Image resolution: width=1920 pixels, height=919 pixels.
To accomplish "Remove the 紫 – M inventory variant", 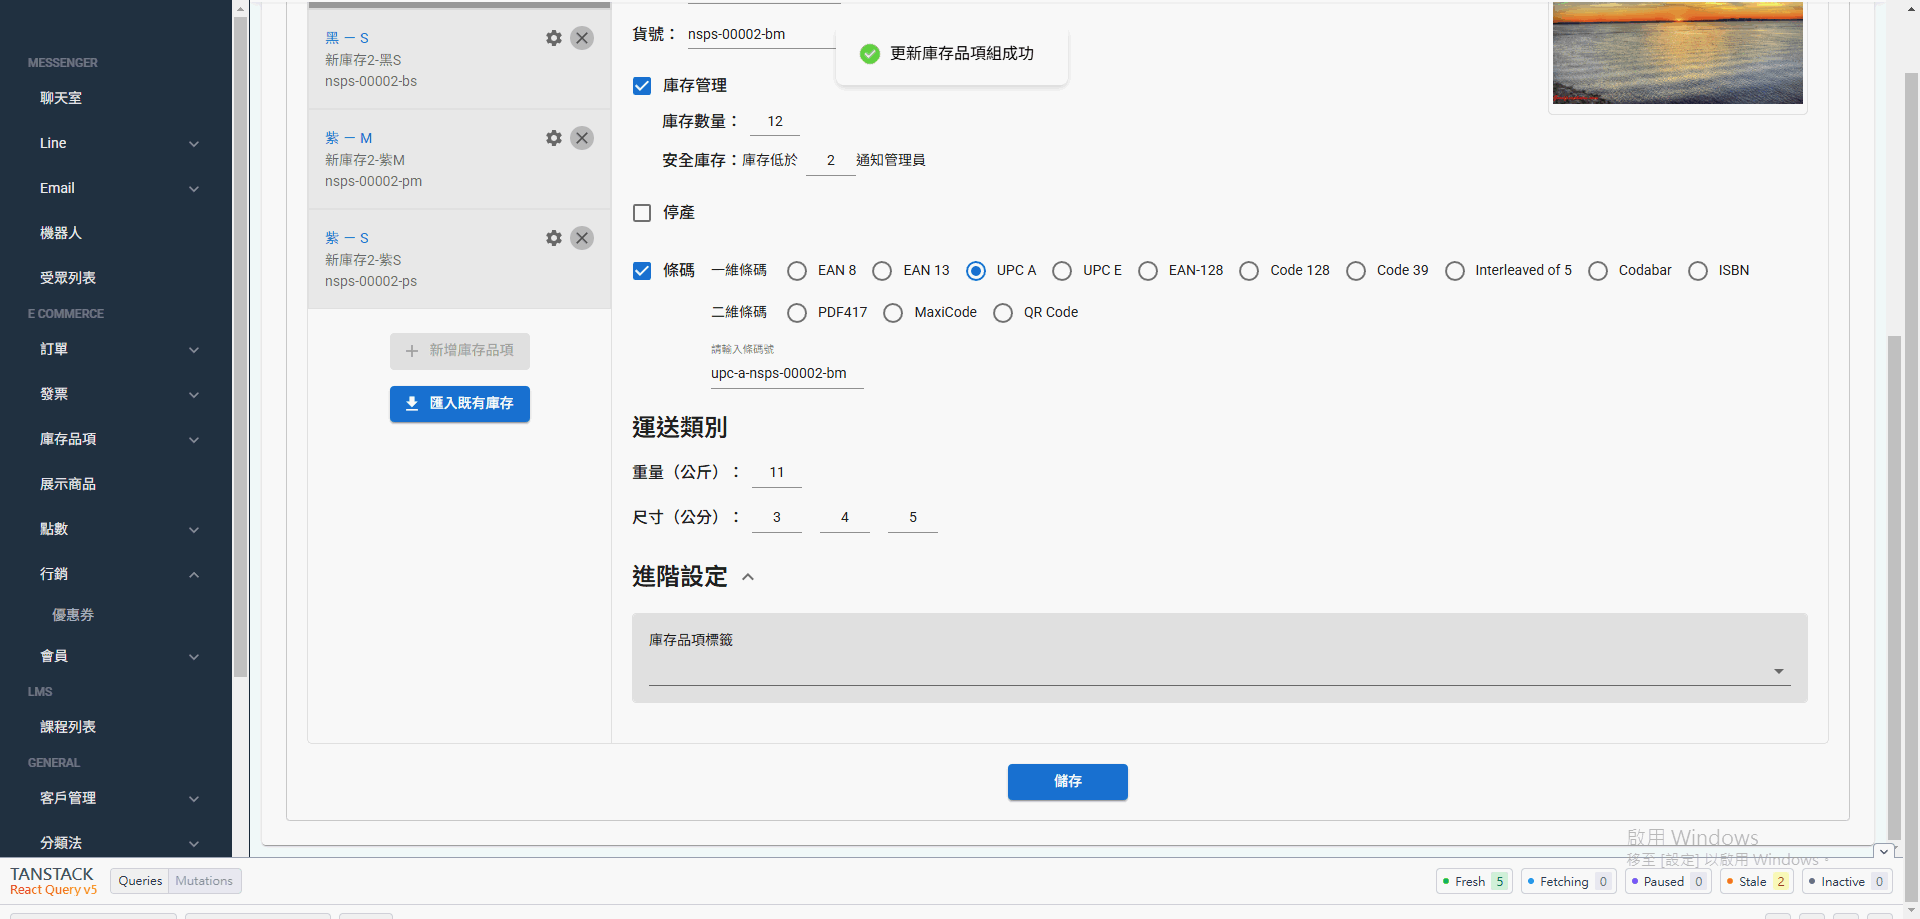I will (x=582, y=138).
